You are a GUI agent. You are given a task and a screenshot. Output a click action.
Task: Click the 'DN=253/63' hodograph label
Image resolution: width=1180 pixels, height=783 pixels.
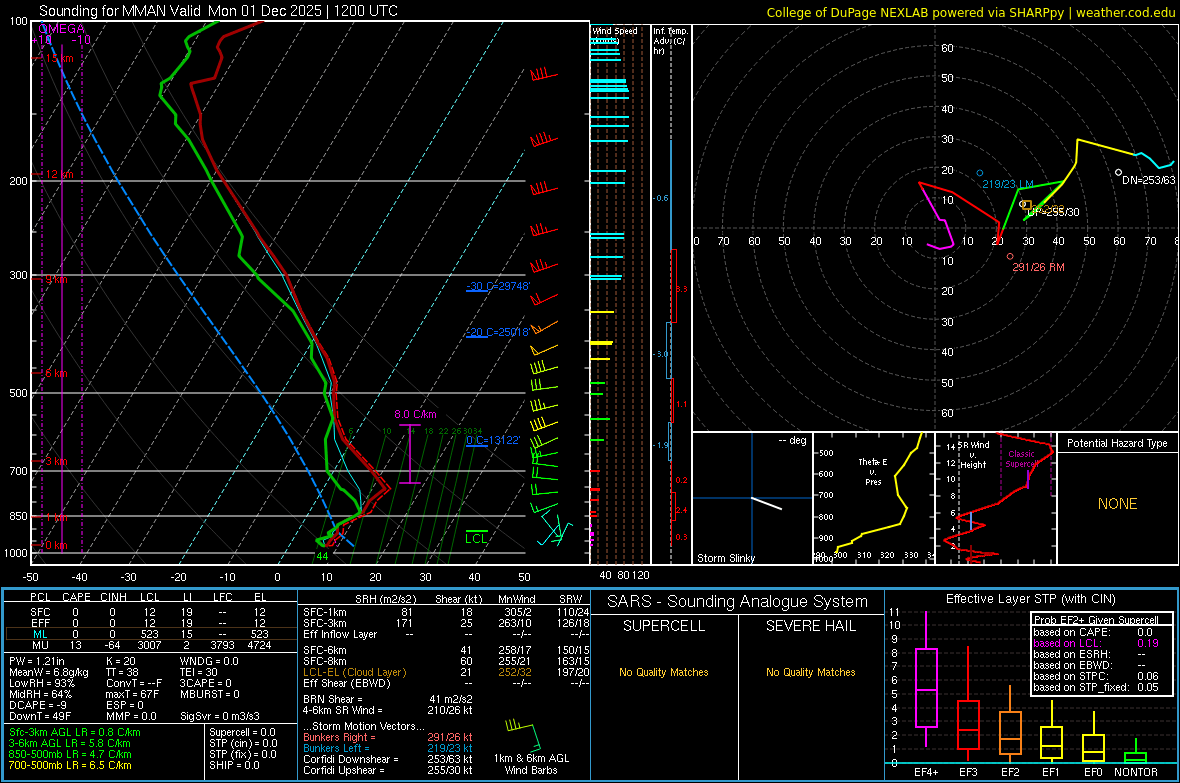click(1148, 180)
